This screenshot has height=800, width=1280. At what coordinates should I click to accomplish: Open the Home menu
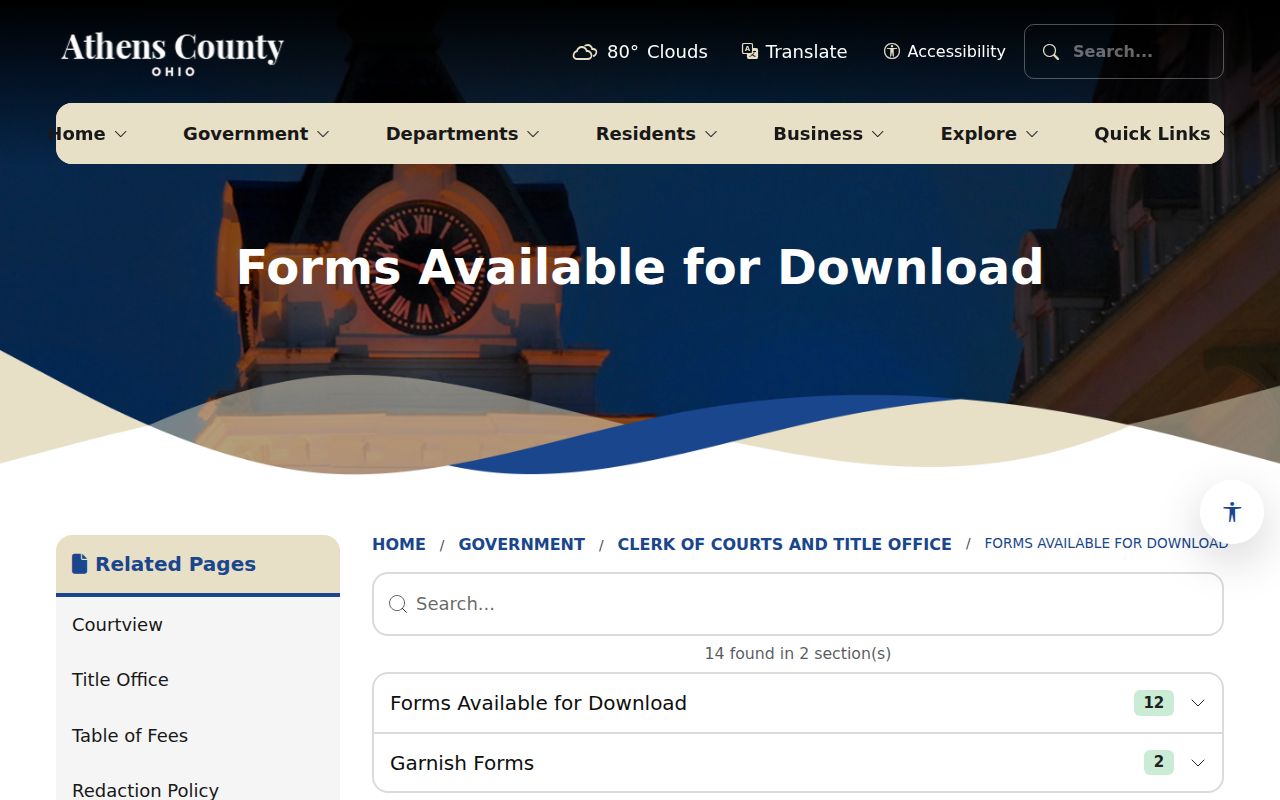(x=89, y=134)
